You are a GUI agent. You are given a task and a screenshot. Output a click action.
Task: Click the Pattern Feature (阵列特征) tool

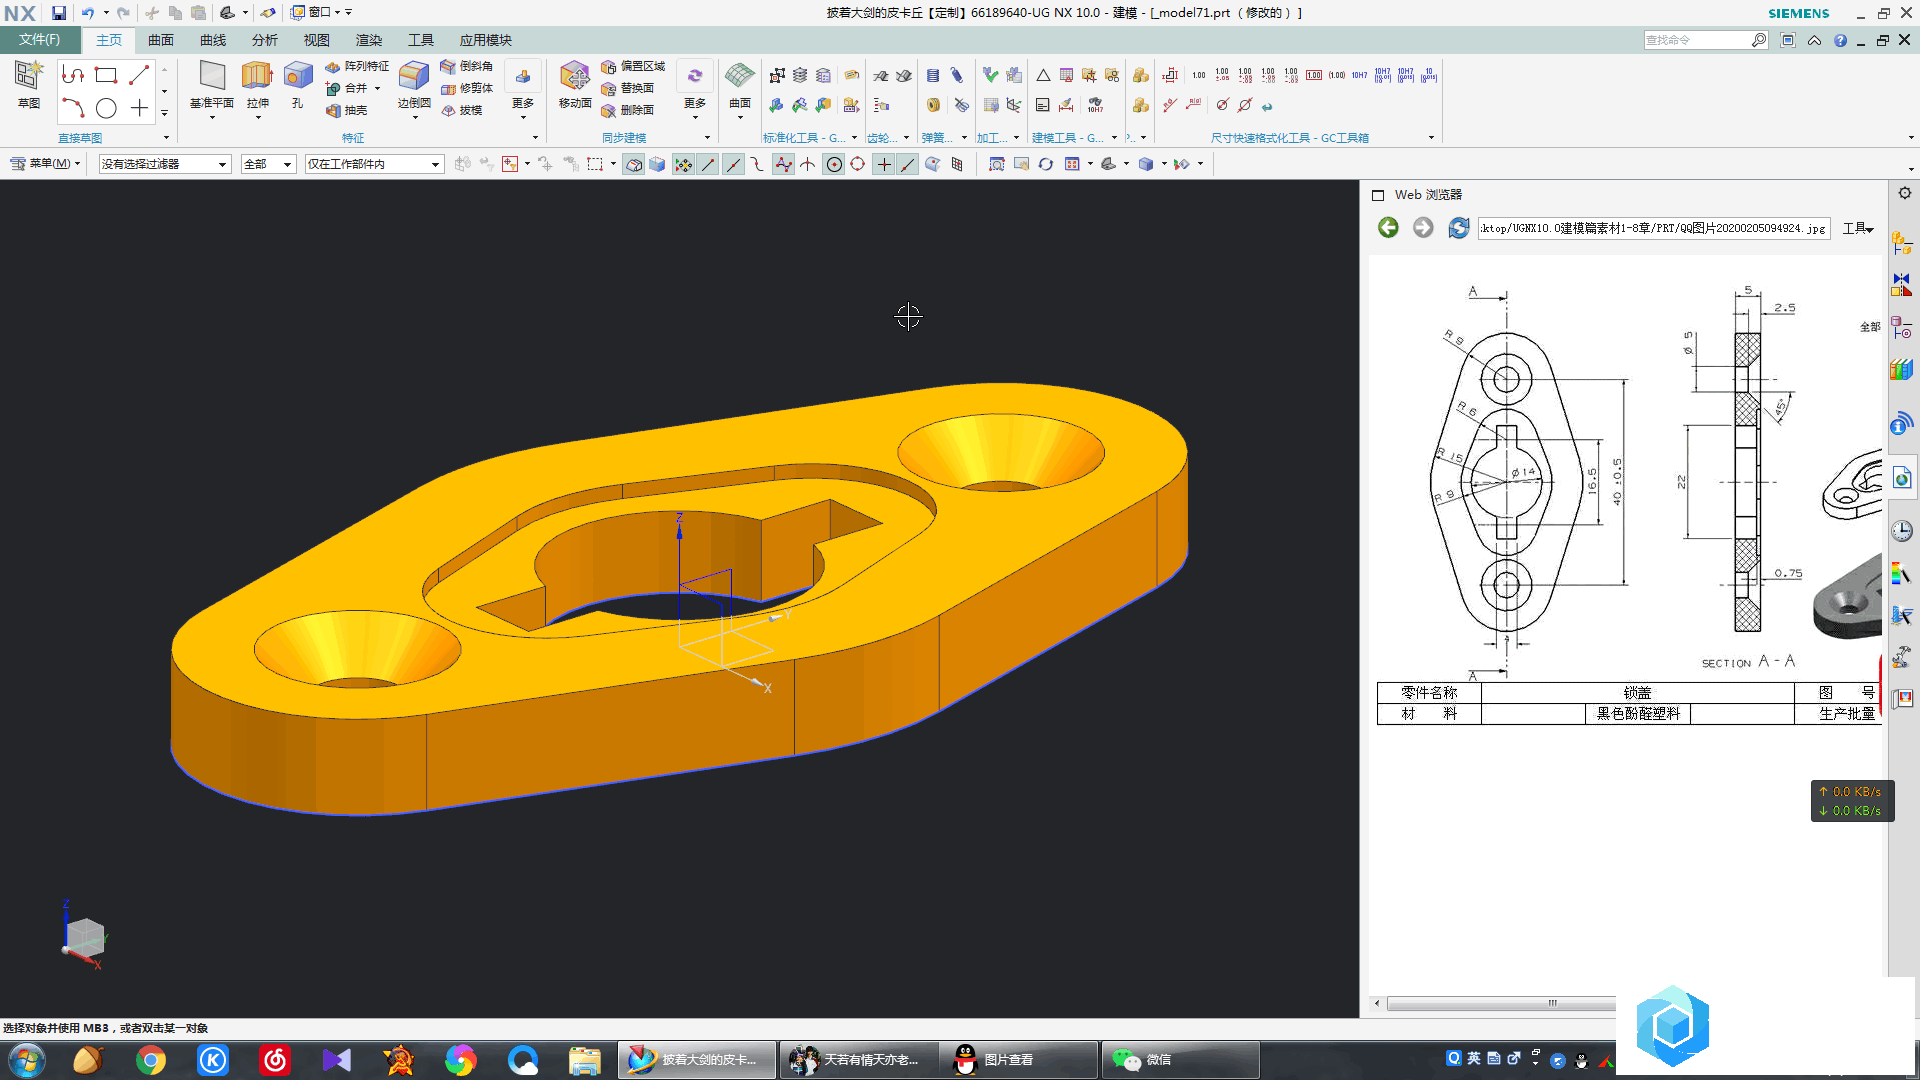coord(357,66)
